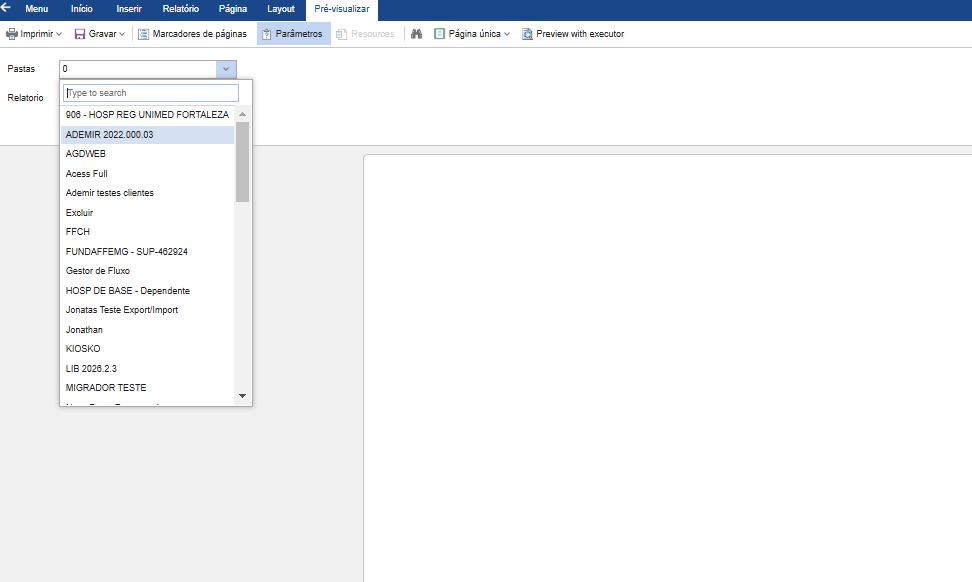Toggle the Parâmetros panel button
This screenshot has height=582, width=972.
click(293, 34)
